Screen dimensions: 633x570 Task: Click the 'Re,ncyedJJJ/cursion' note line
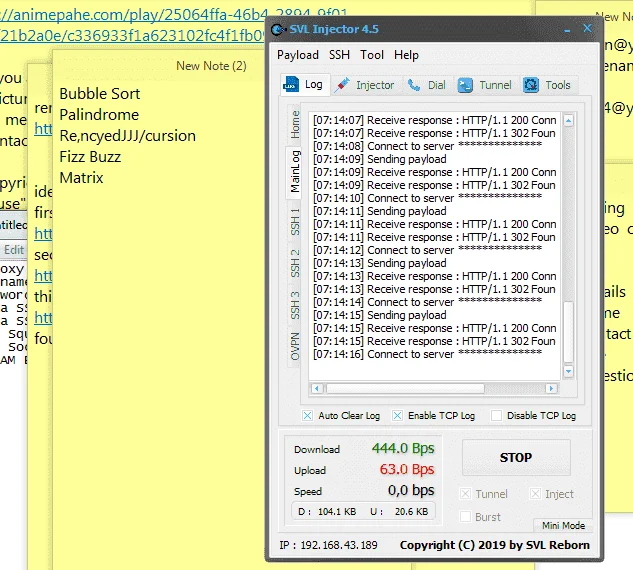pyautogui.click(x=128, y=136)
